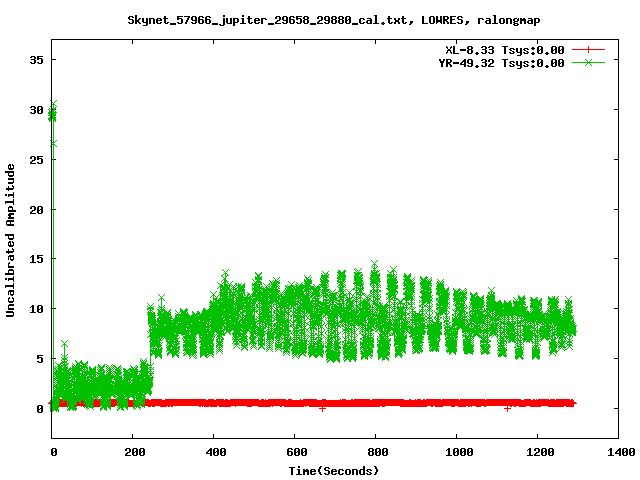Click the isolated red plus marker near 1120 seconds
Screen dimensions: 640x480
(507, 408)
